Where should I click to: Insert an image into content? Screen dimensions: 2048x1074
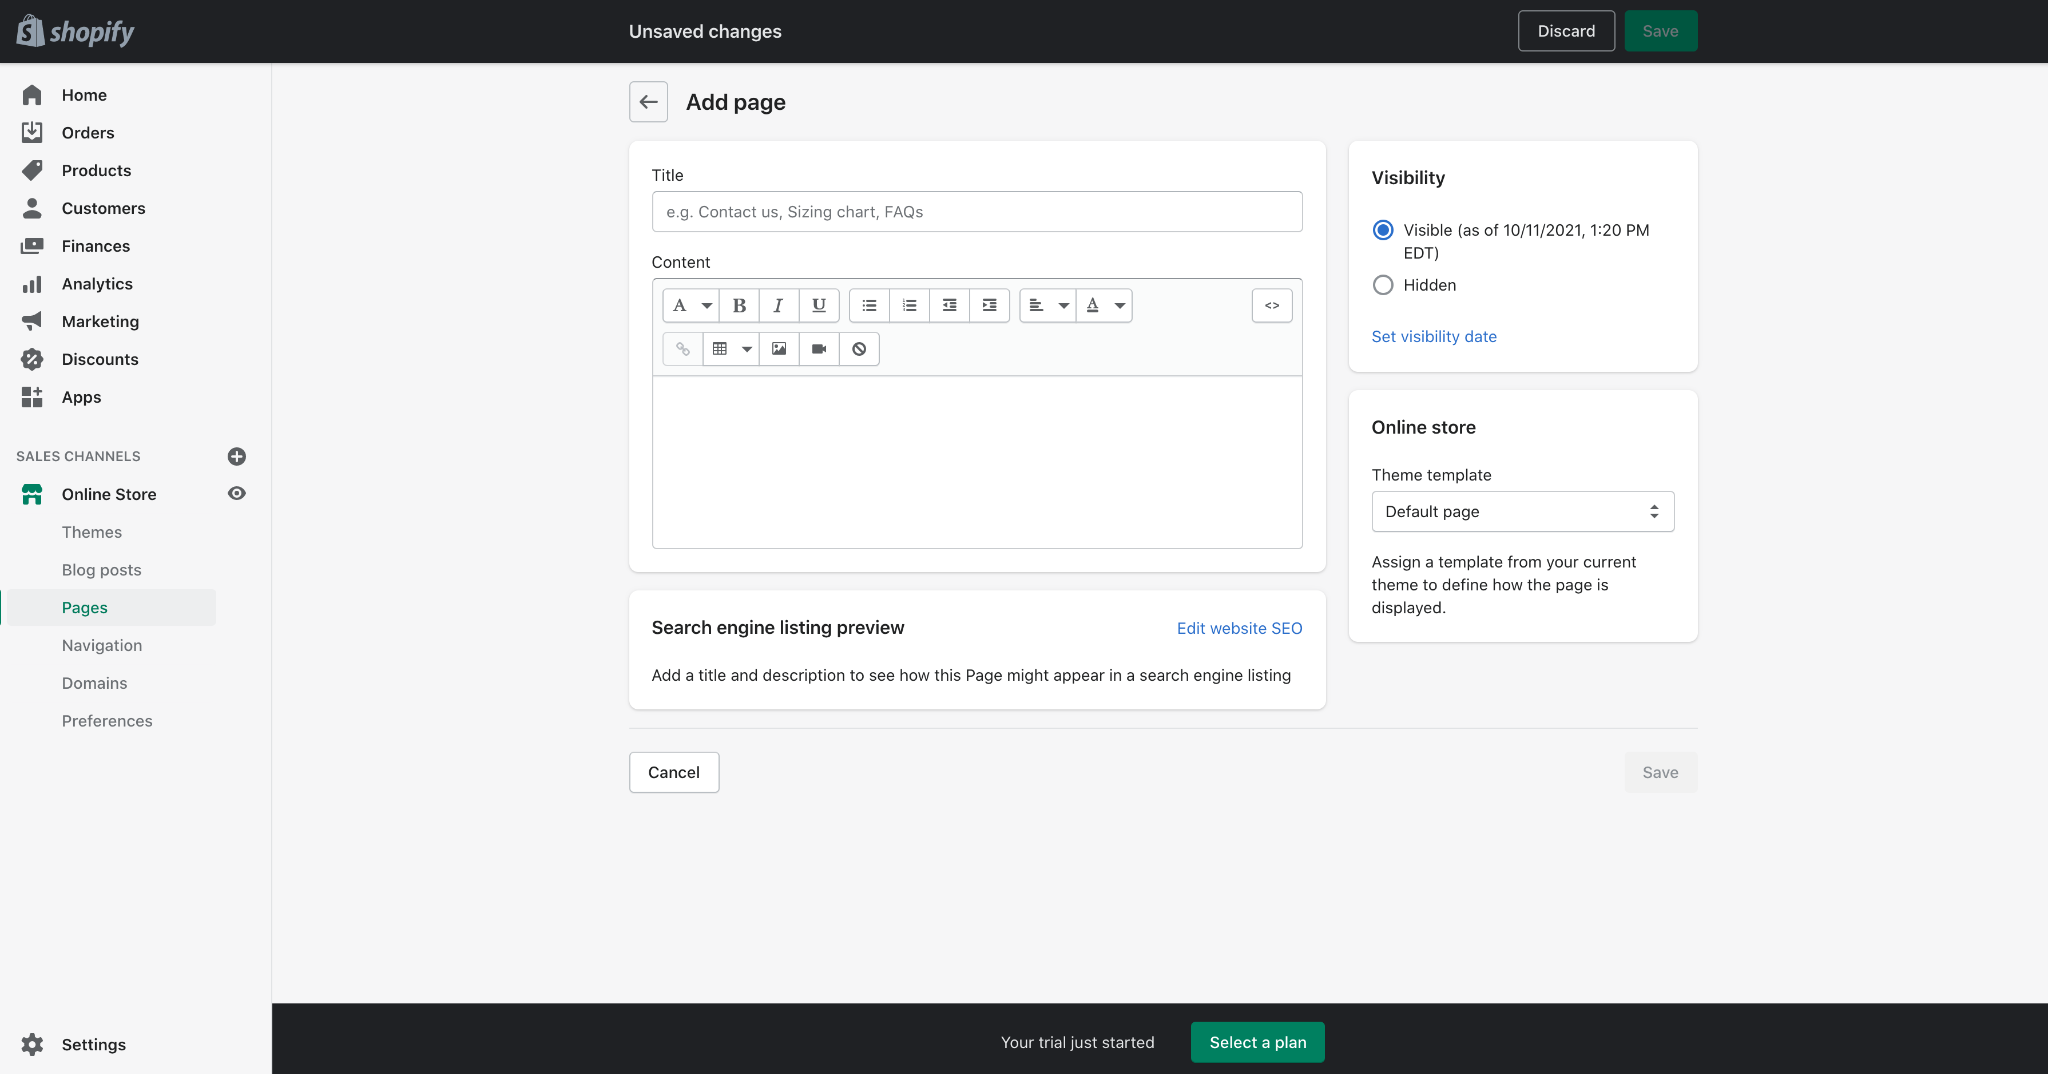[x=779, y=349]
